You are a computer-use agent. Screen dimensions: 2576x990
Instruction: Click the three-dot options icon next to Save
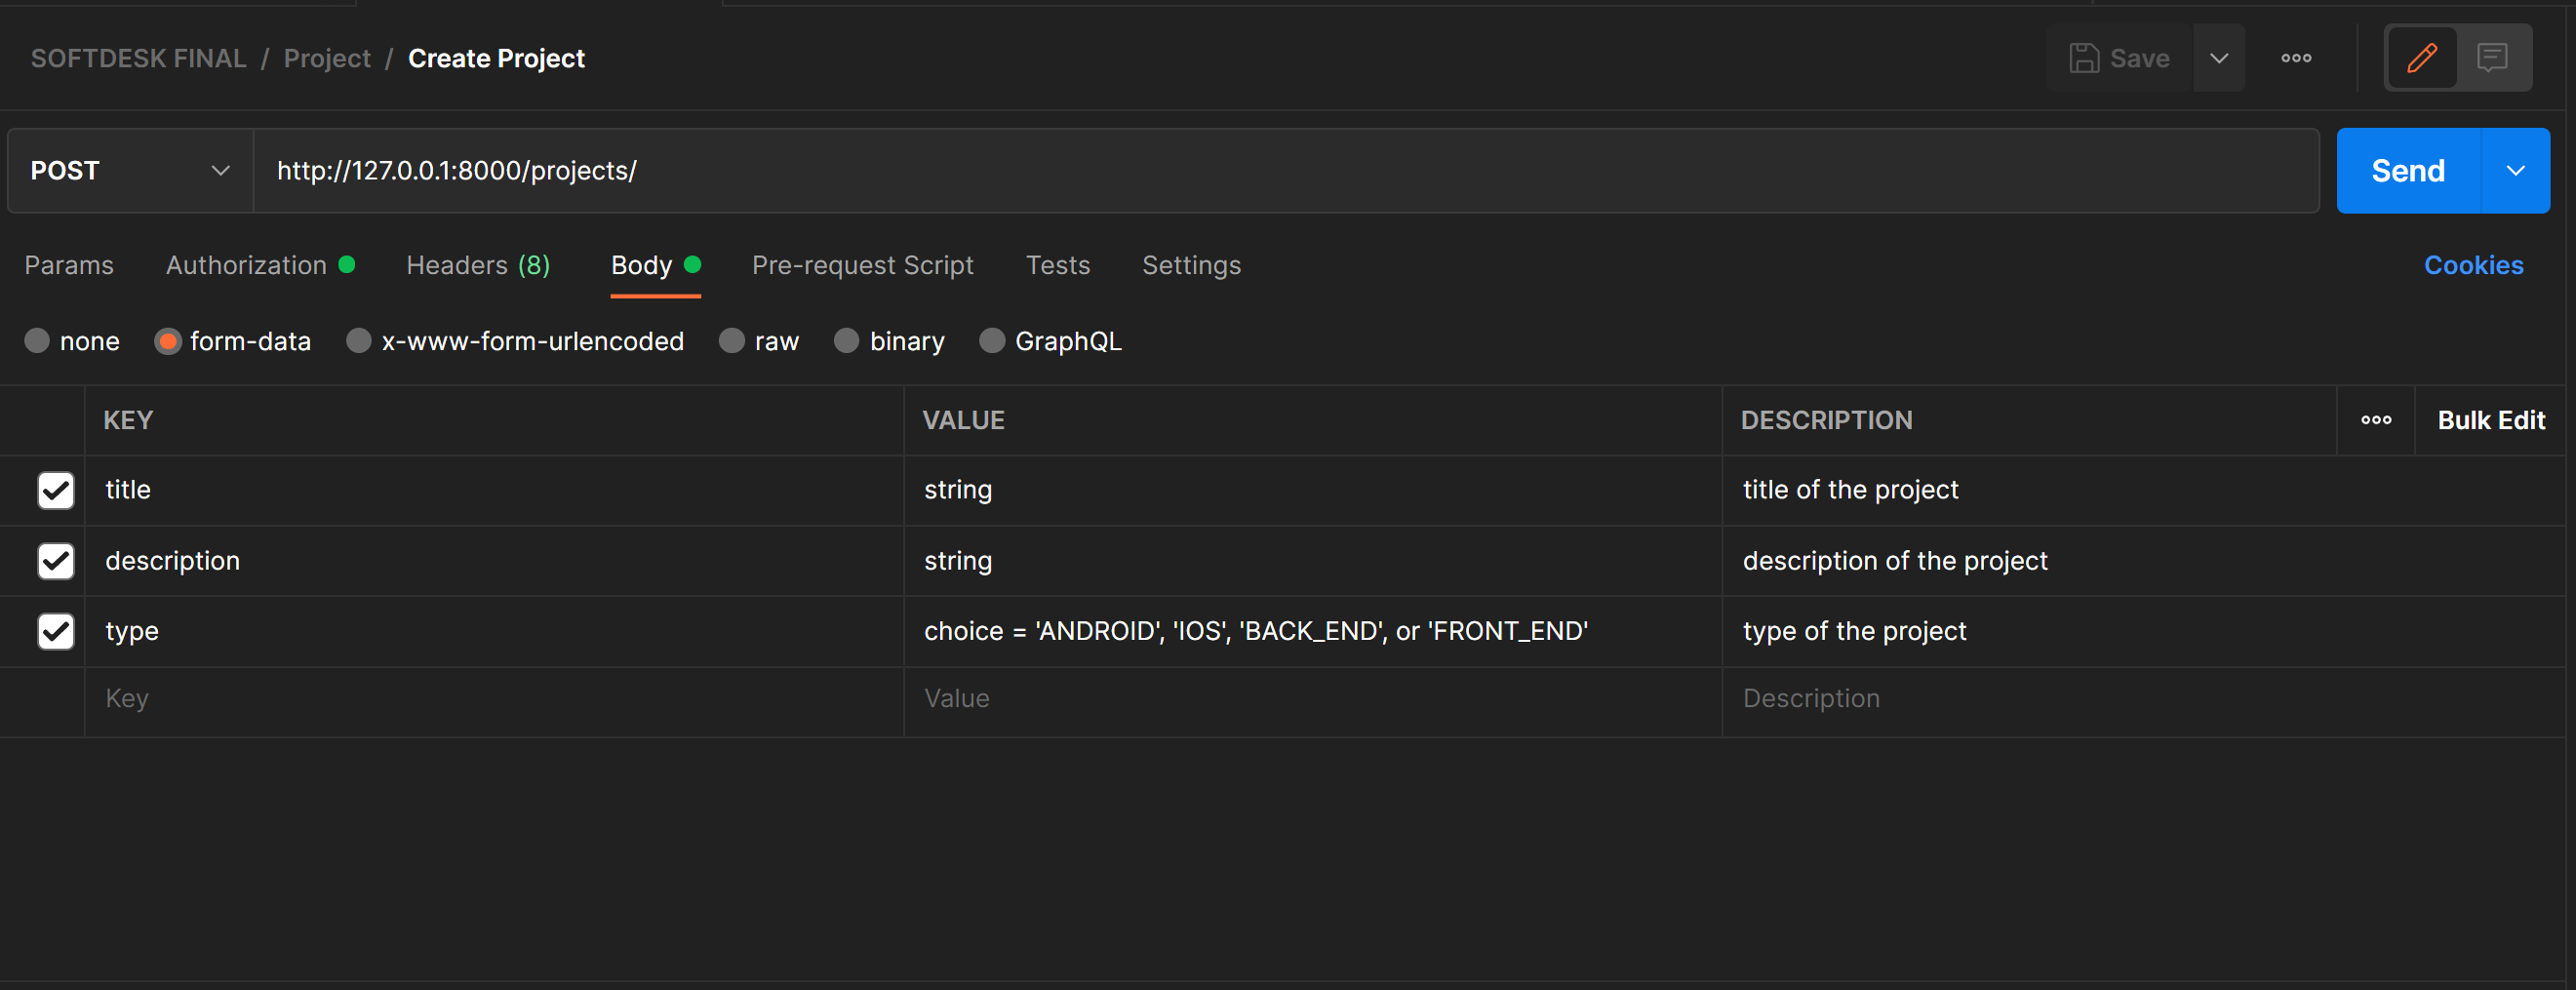pyautogui.click(x=2296, y=58)
